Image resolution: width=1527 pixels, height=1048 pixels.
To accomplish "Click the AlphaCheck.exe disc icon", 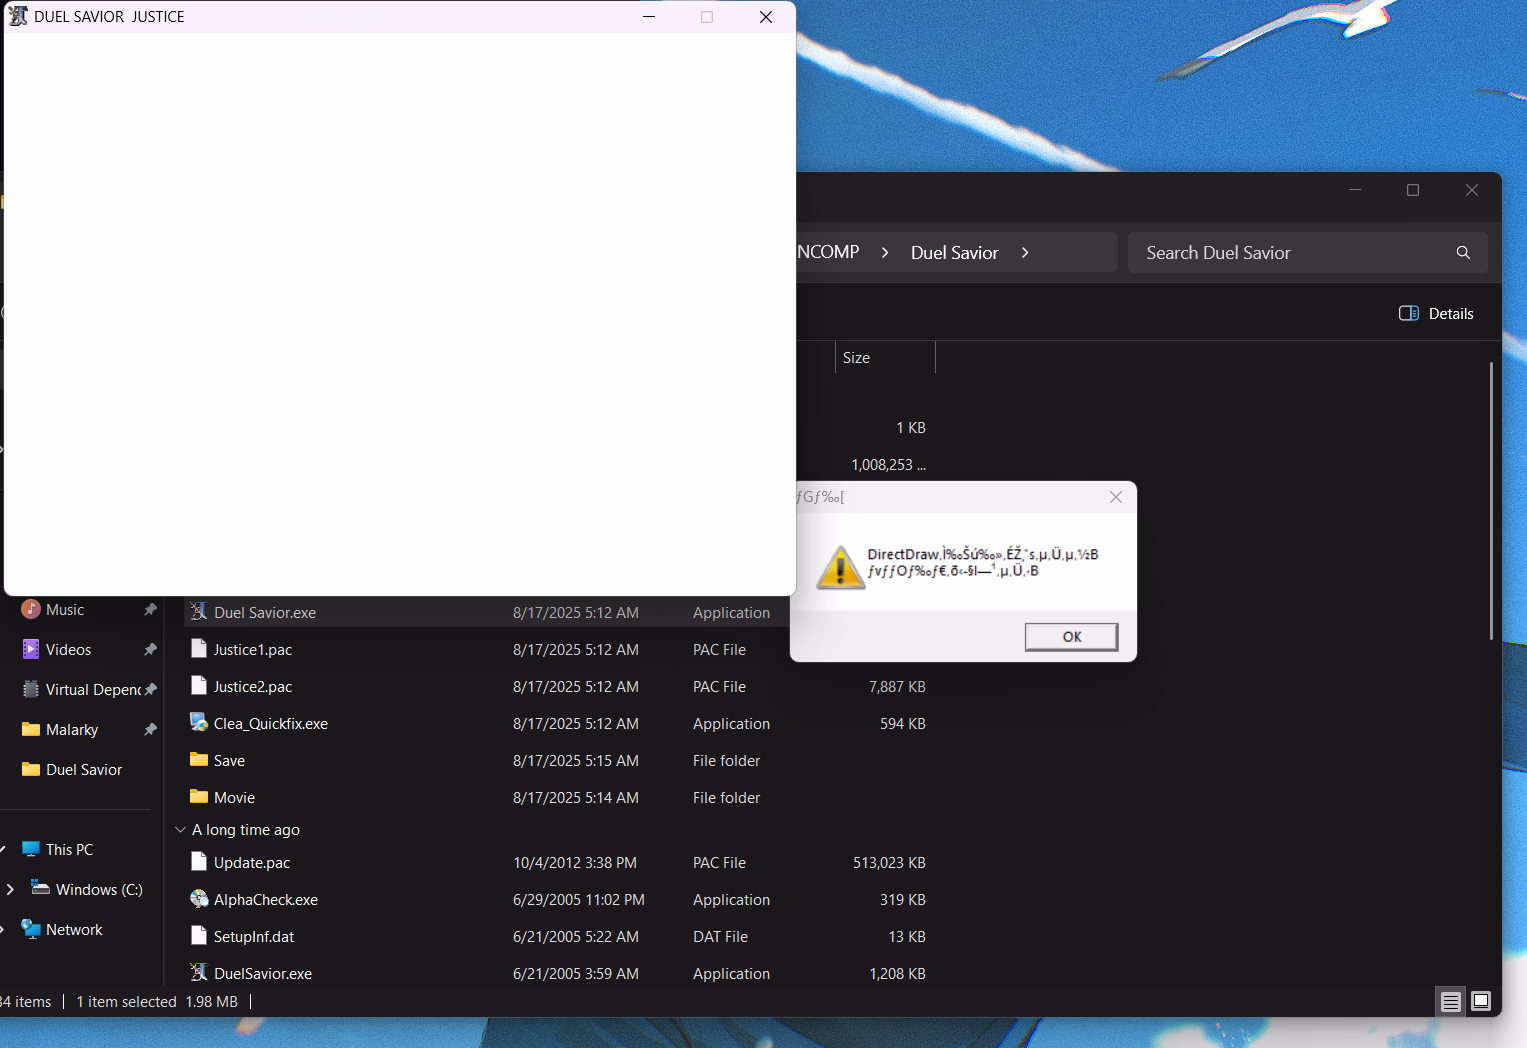I will point(199,899).
